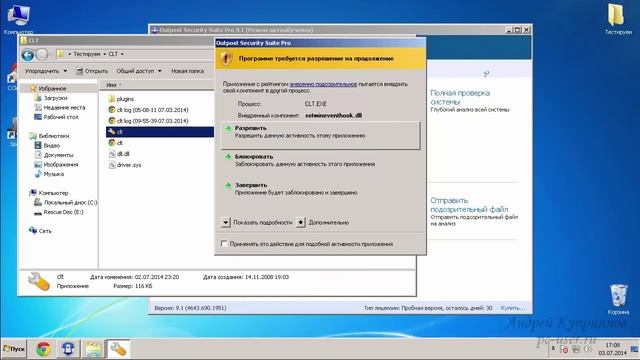Expand Показать подробности arrow
The width and height of the screenshot is (640, 360).
click(x=226, y=222)
